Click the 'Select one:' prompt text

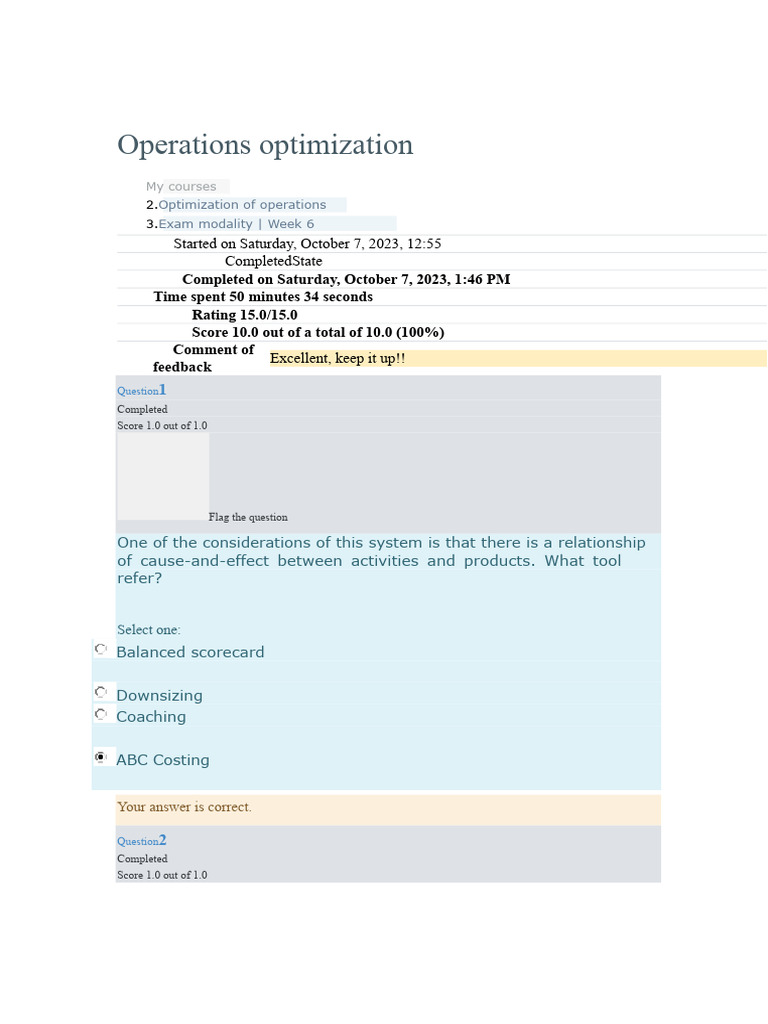pyautogui.click(x=149, y=630)
